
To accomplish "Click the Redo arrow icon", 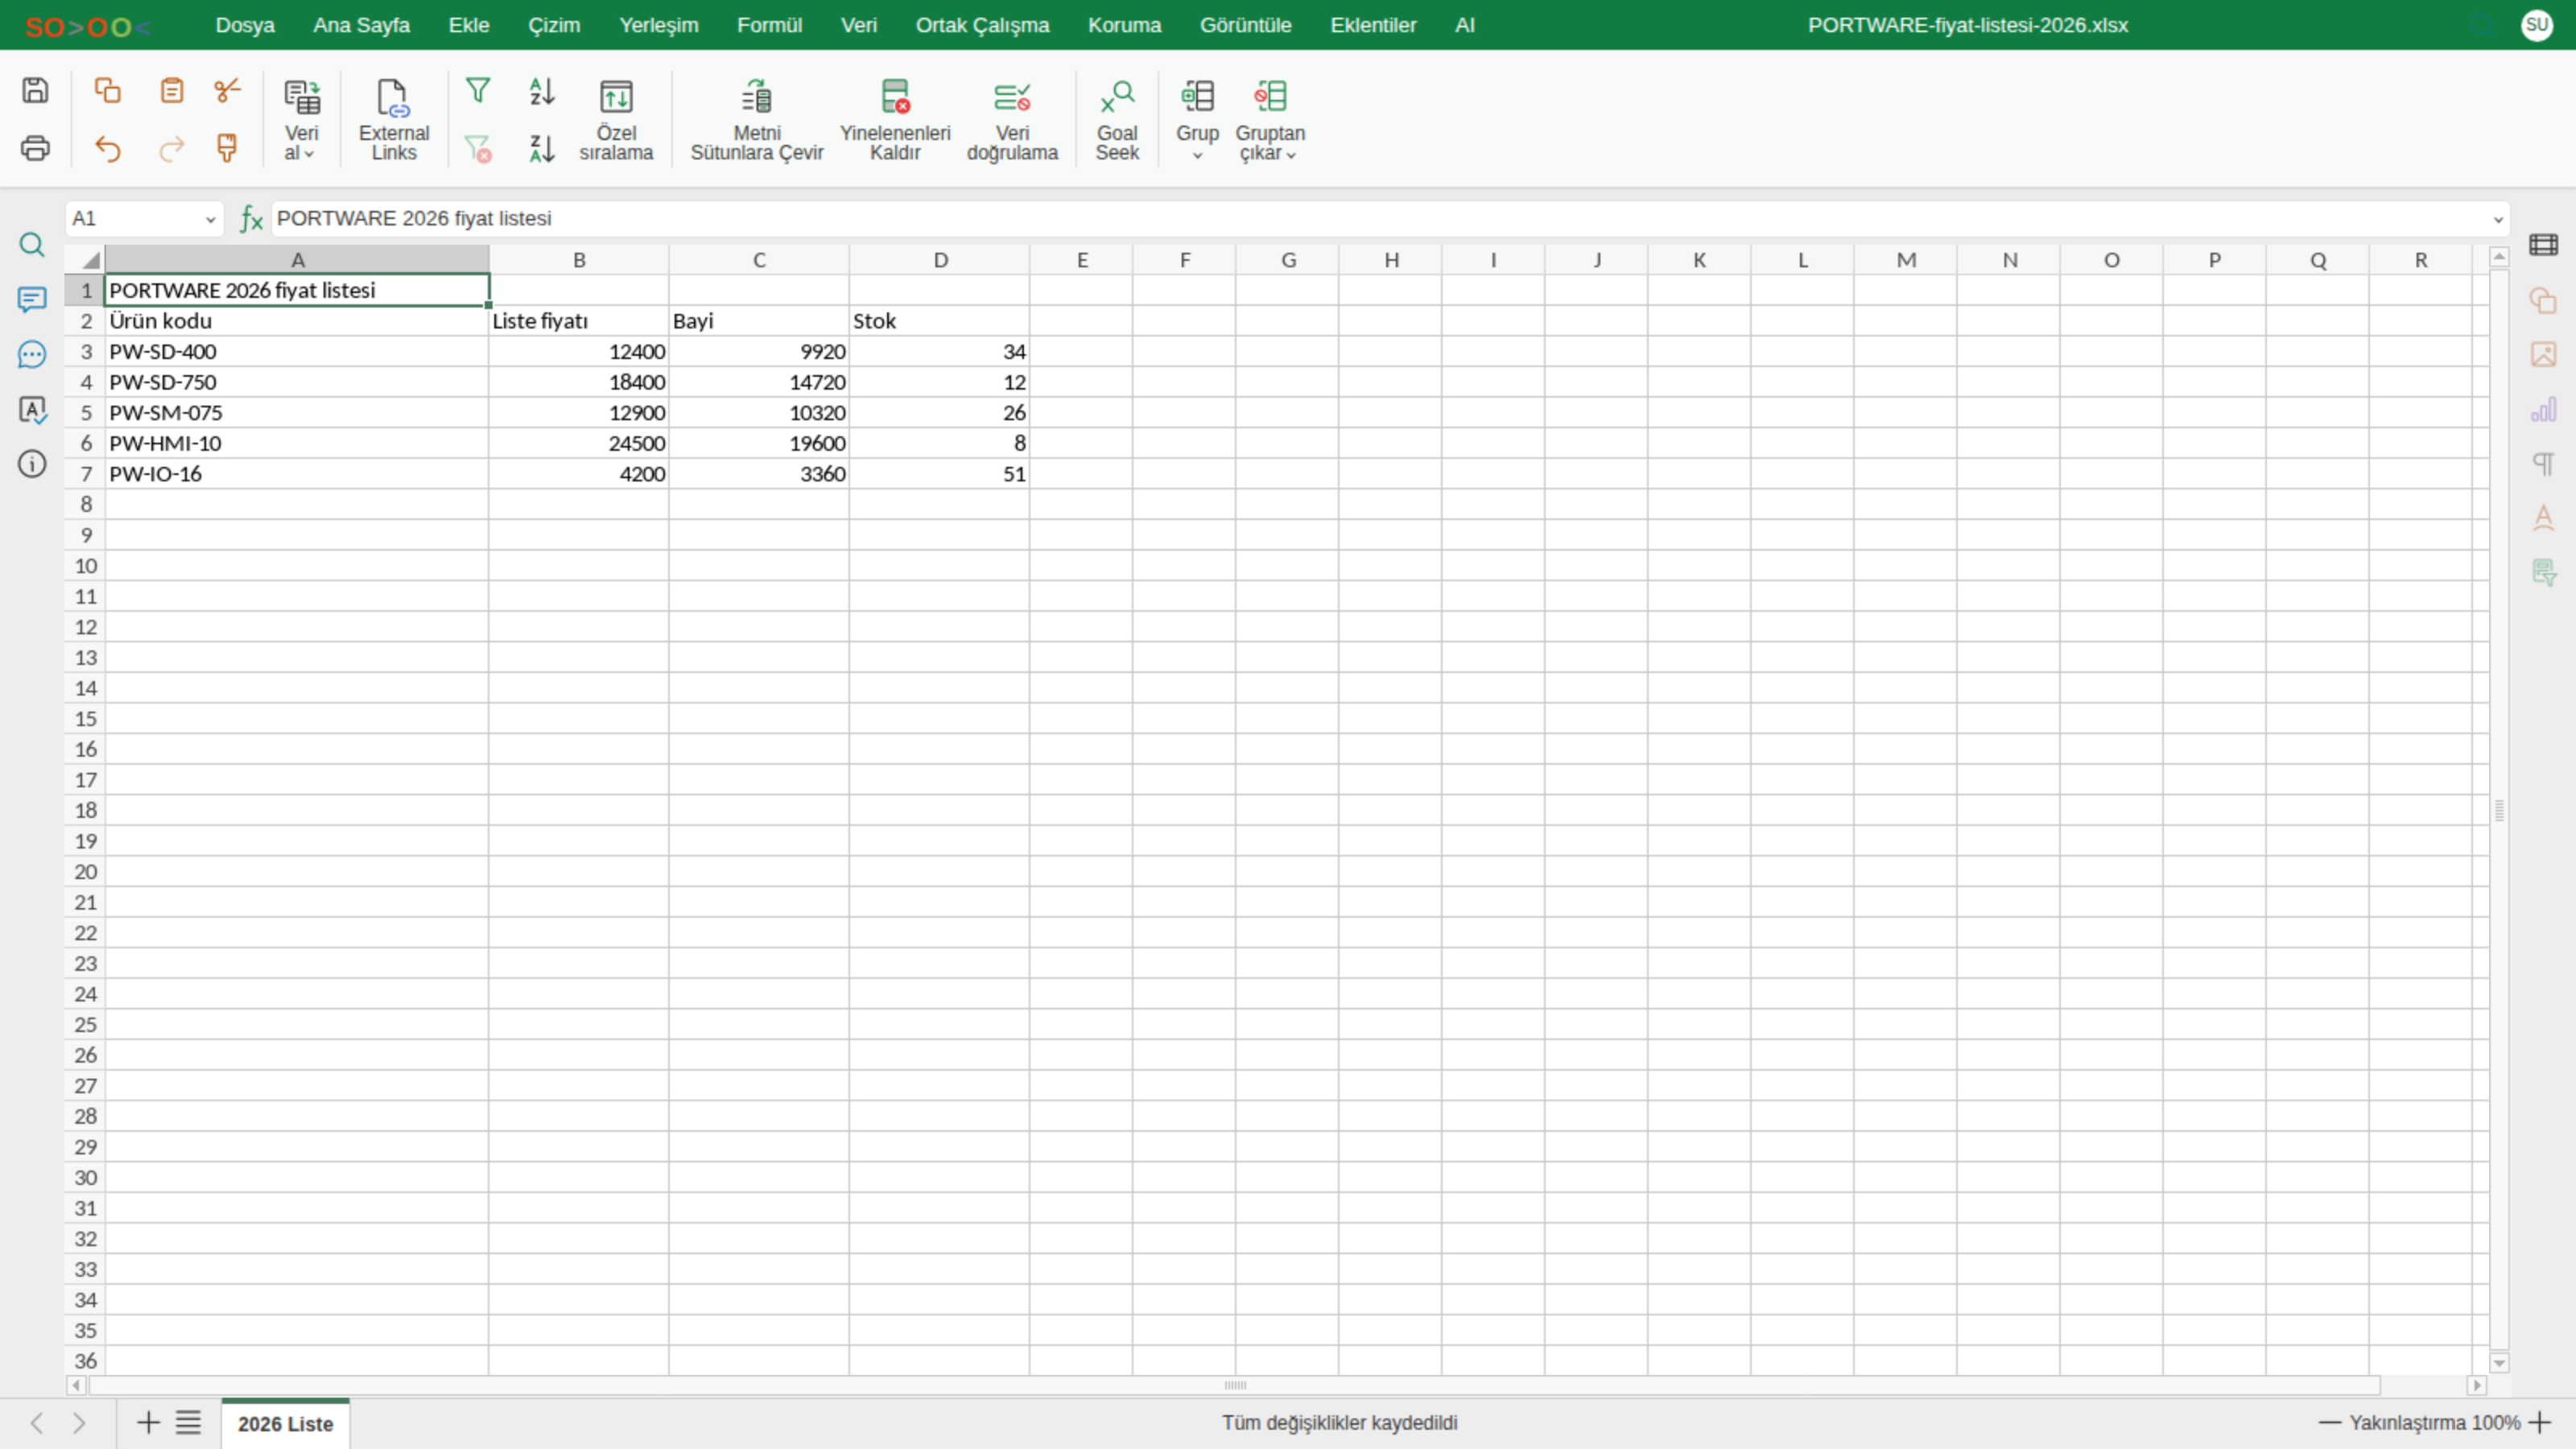I will pos(172,148).
